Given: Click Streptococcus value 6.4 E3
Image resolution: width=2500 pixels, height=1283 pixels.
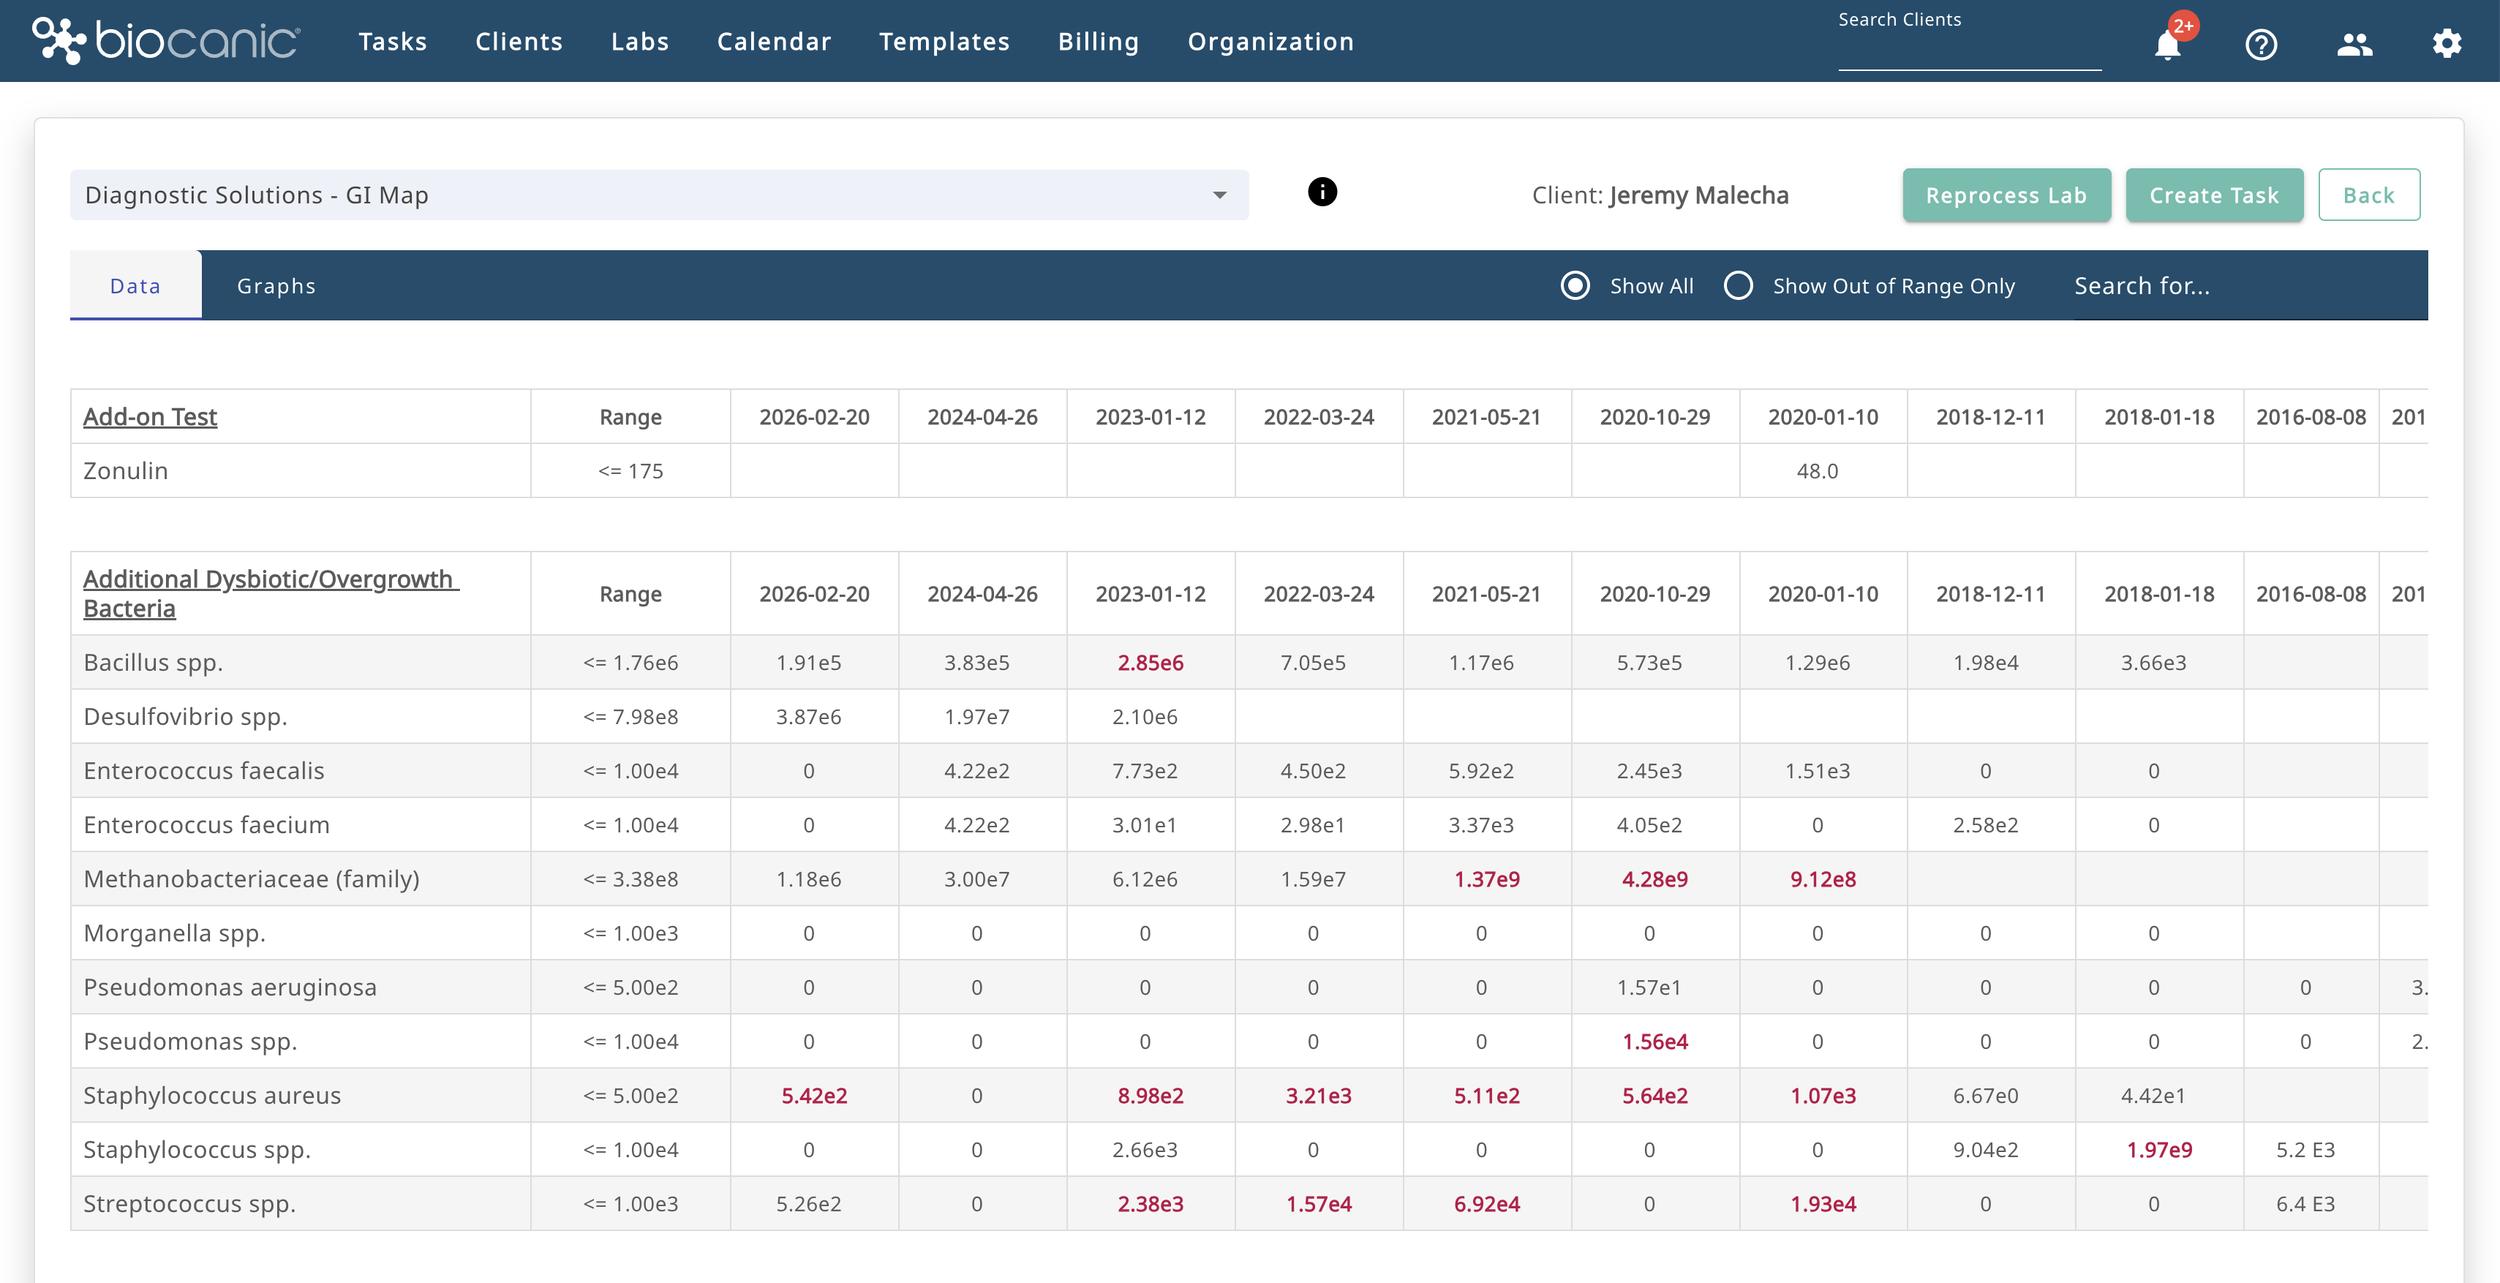Looking at the screenshot, I should coord(2305,1203).
